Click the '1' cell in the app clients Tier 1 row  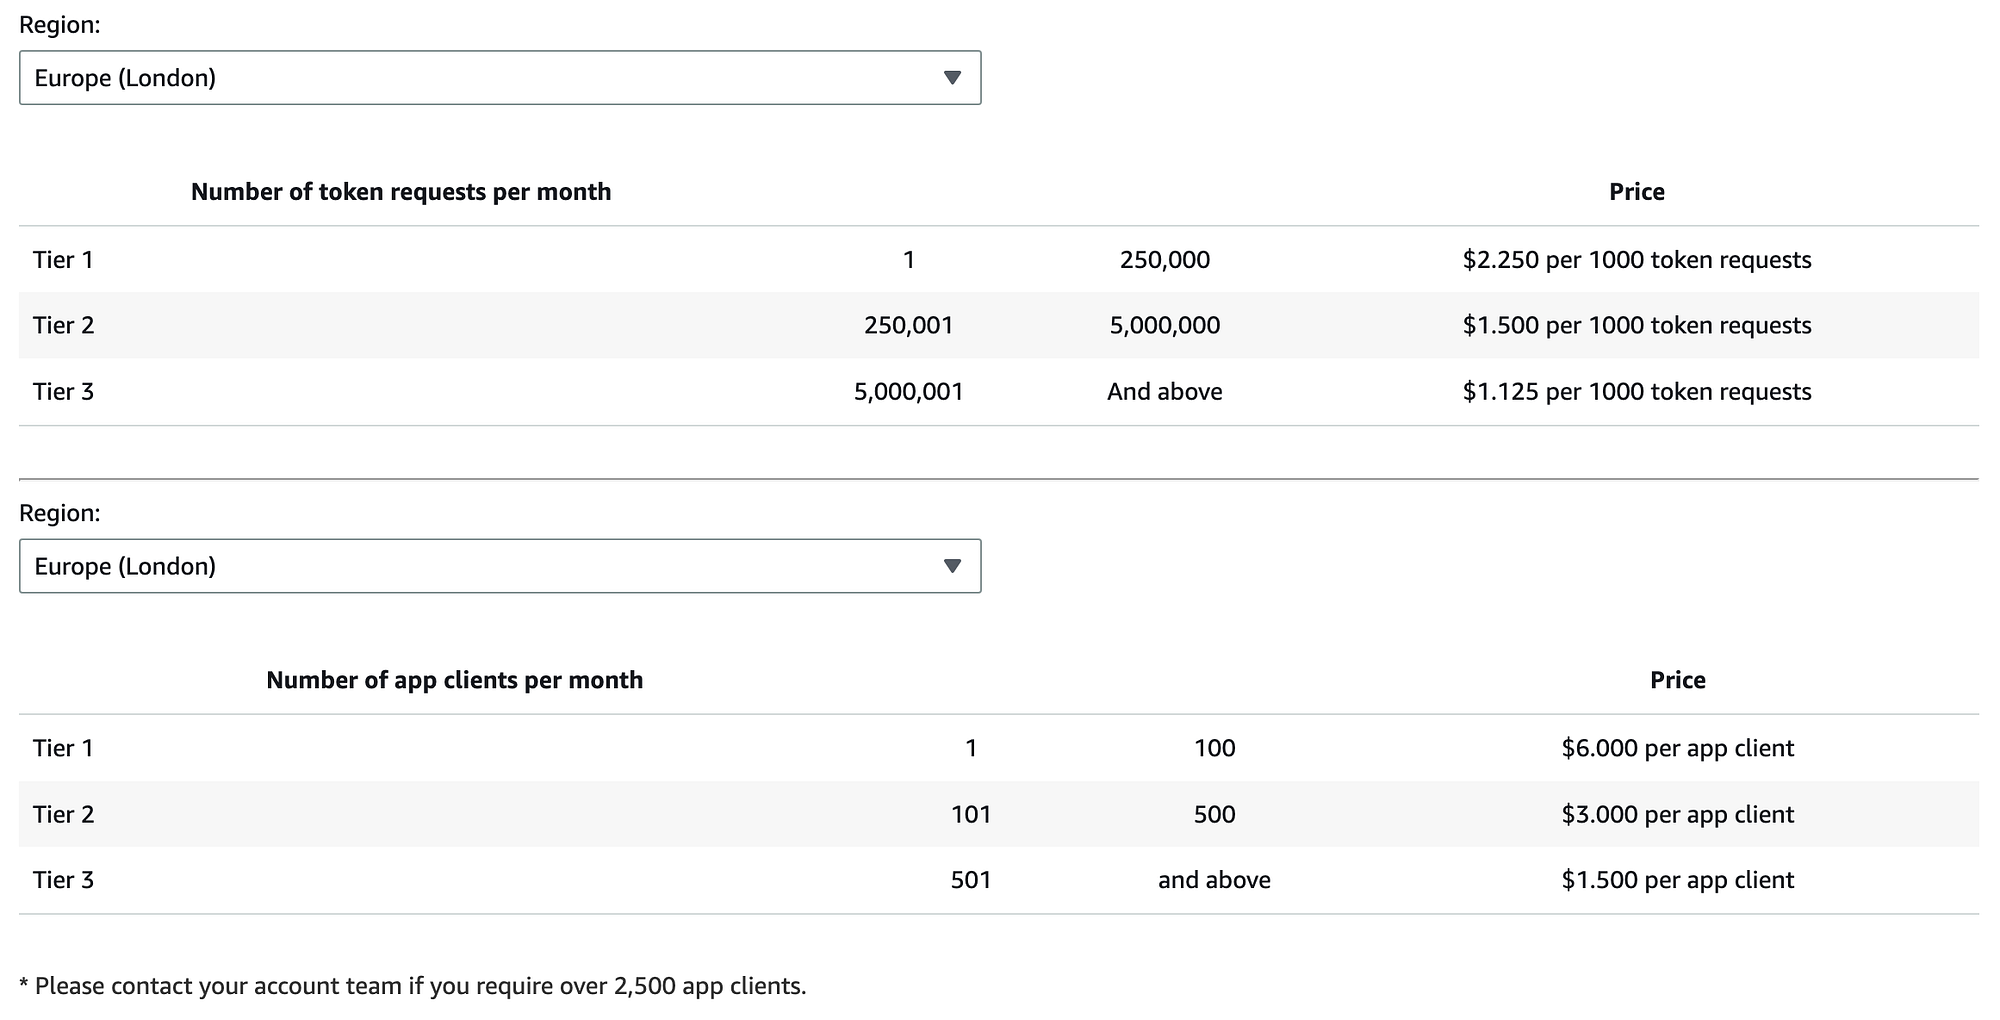(x=971, y=748)
